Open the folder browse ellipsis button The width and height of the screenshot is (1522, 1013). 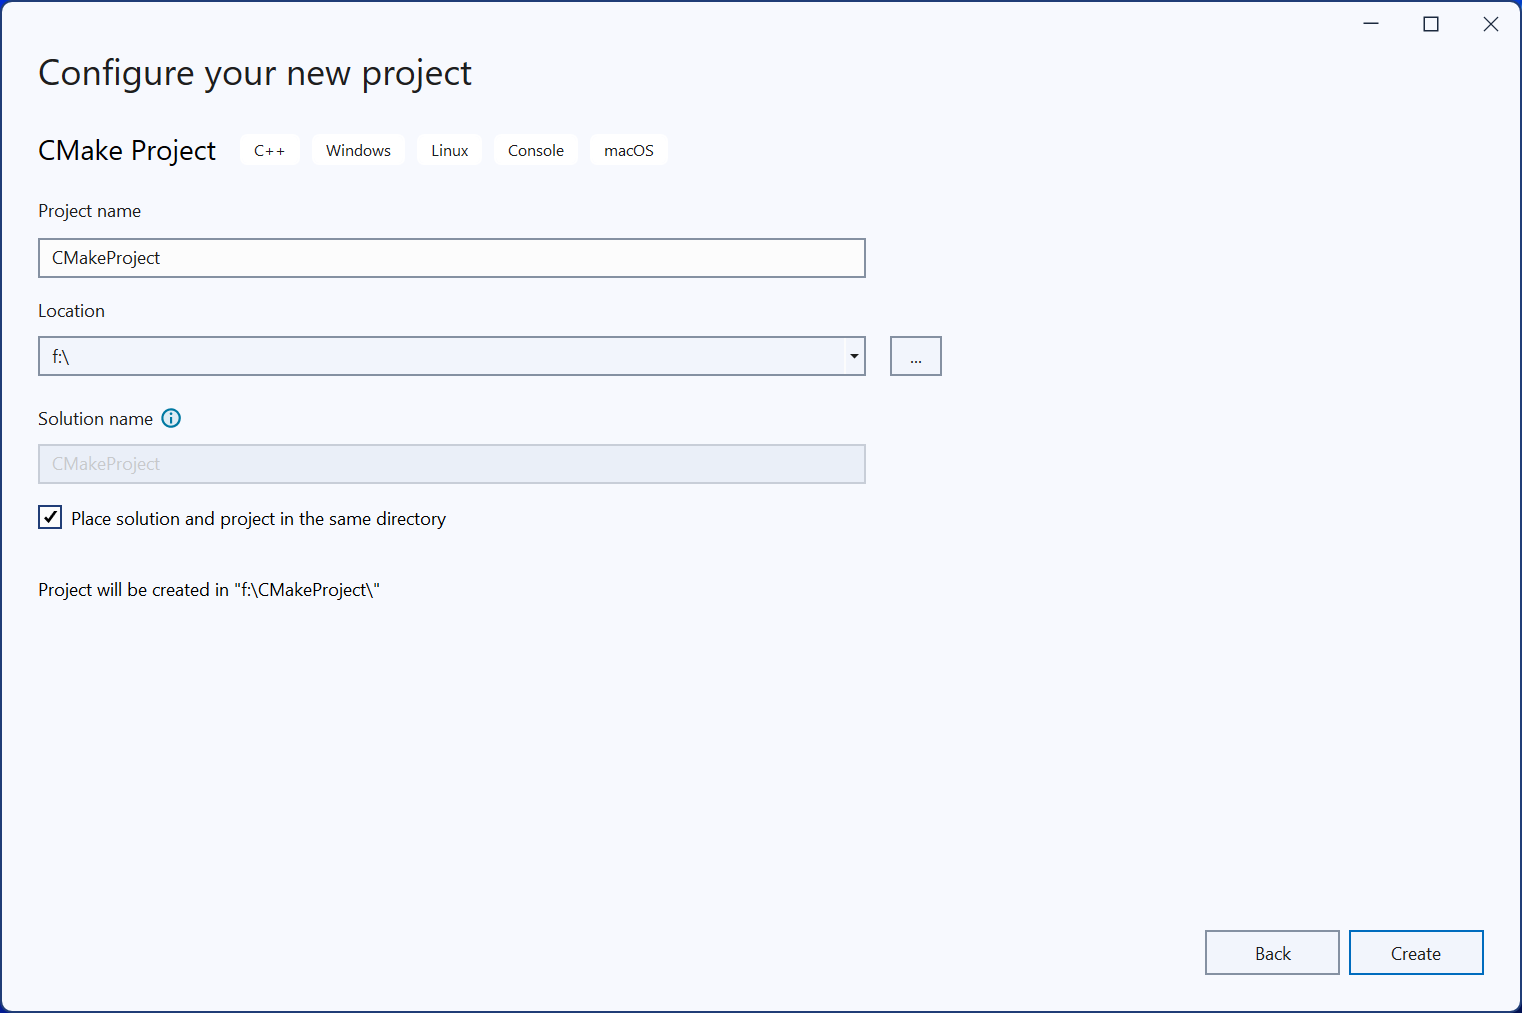[915, 357]
